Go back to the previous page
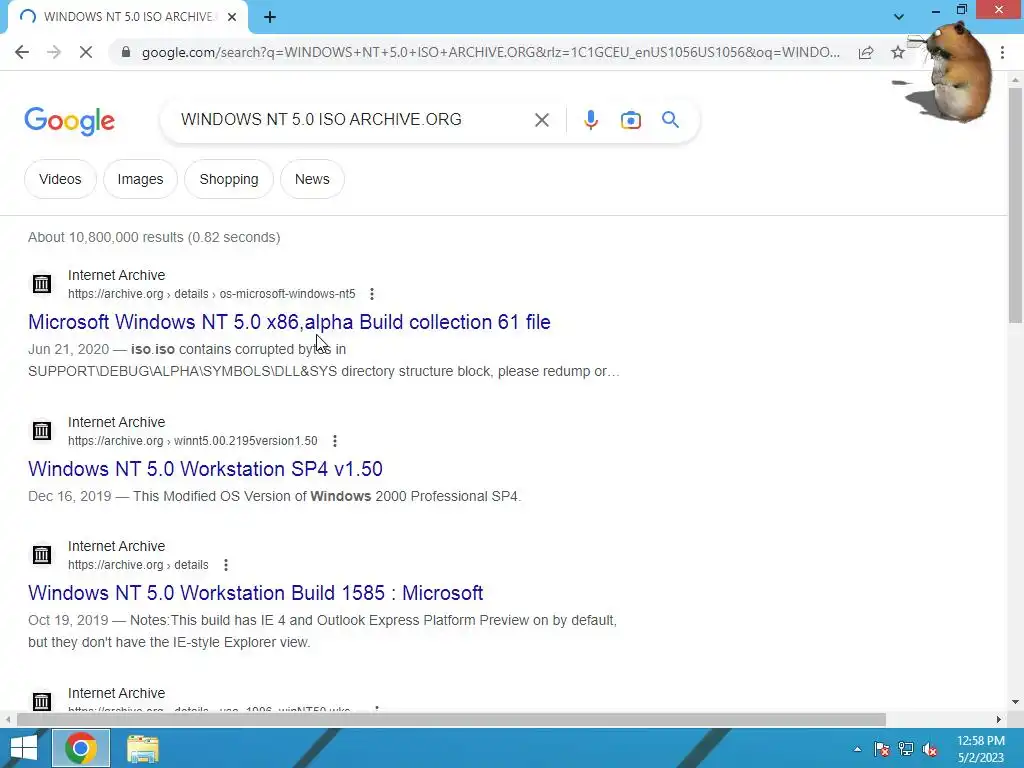The height and width of the screenshot is (768, 1024). point(22,52)
